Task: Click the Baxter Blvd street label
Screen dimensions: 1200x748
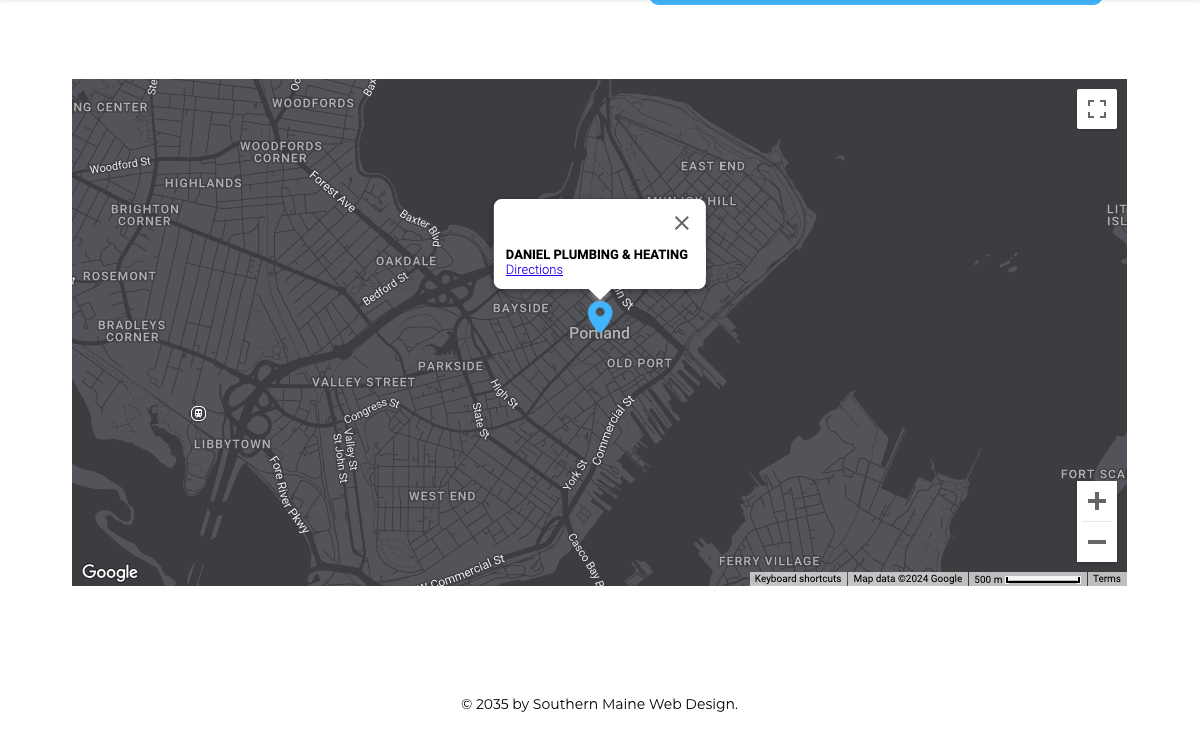Action: pos(420,228)
